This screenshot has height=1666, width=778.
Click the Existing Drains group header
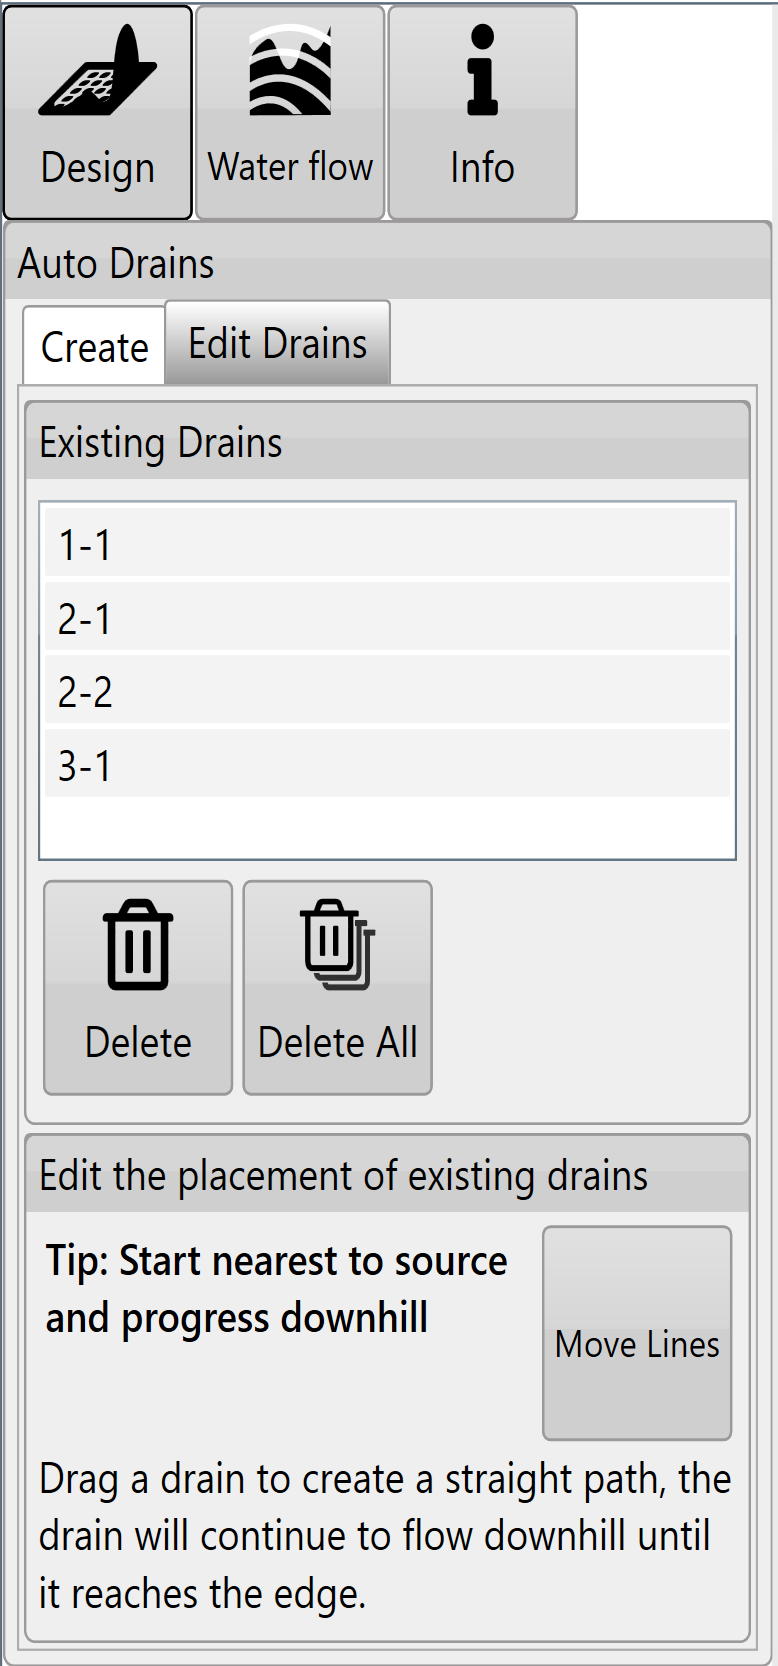pyautogui.click(x=387, y=442)
